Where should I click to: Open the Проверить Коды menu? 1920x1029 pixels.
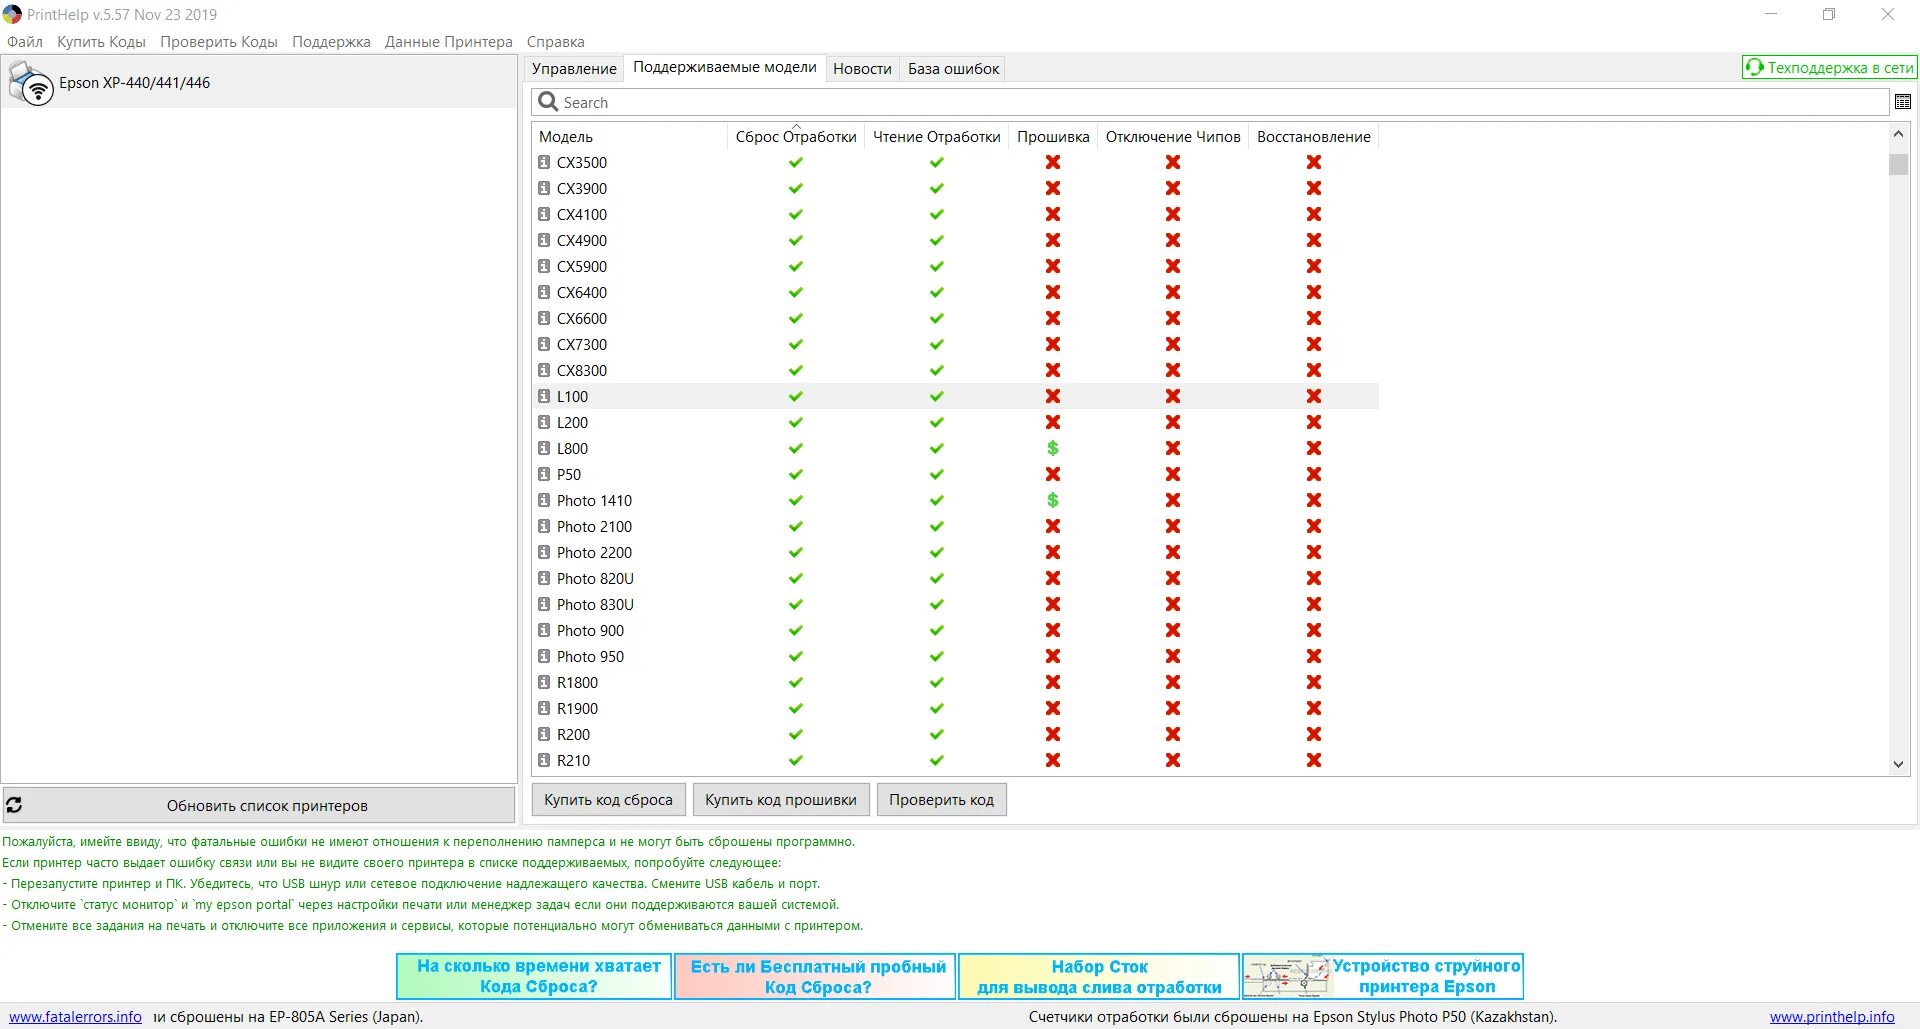pos(219,42)
